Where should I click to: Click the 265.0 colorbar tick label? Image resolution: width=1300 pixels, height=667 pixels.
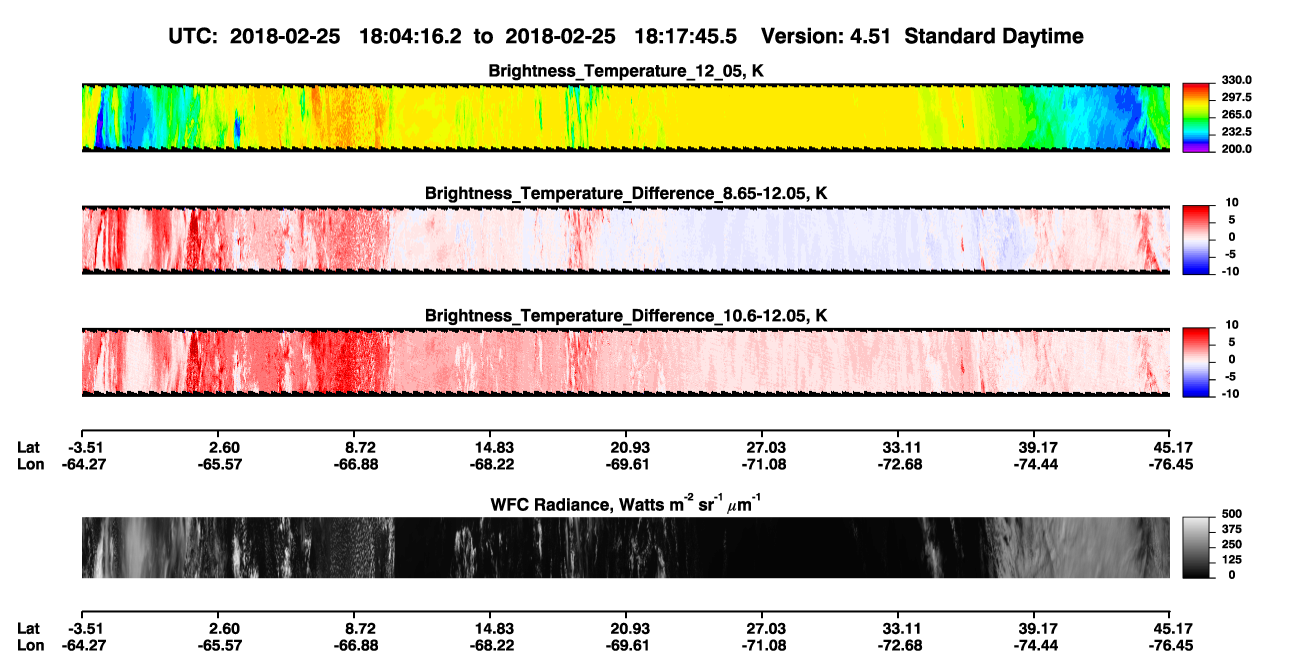1238,115
